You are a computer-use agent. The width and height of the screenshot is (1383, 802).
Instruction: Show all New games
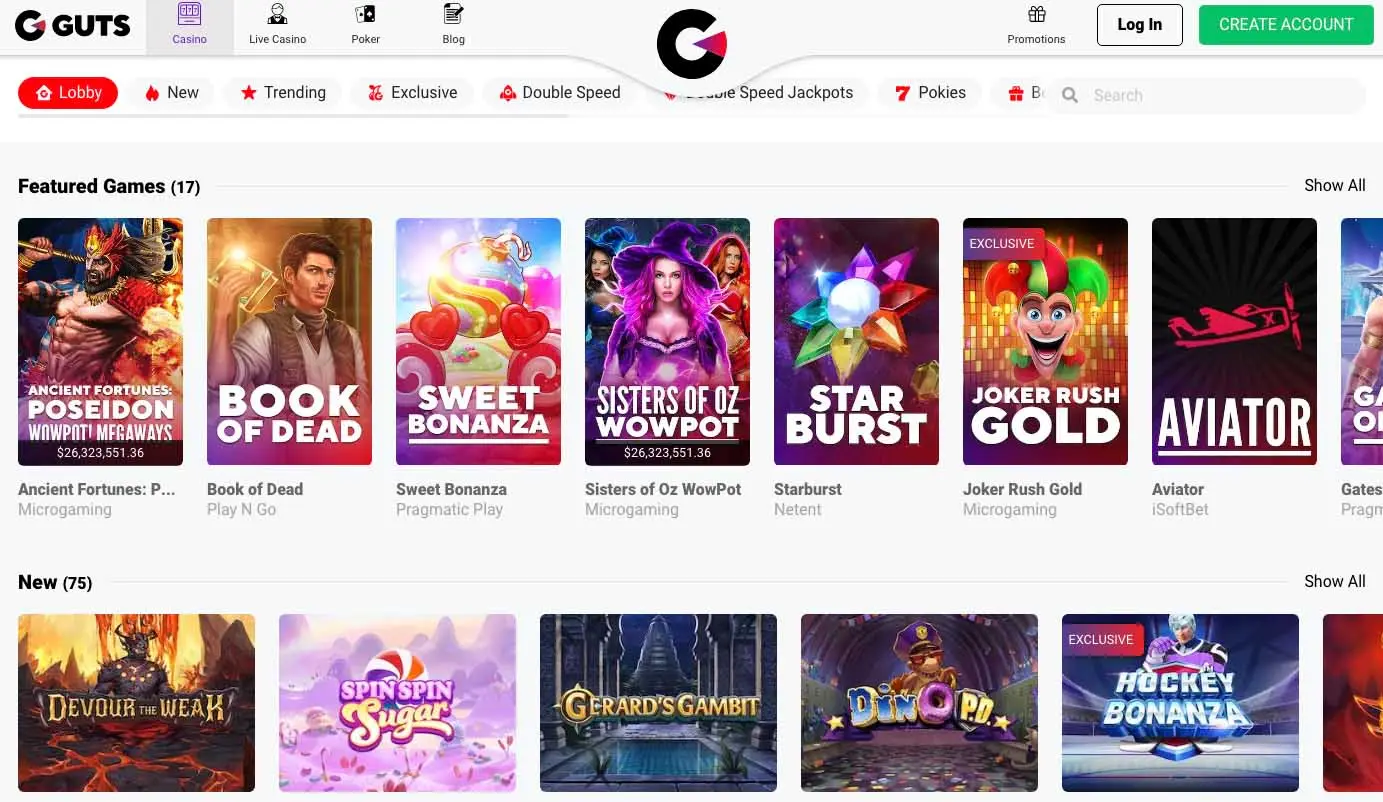pos(1334,582)
